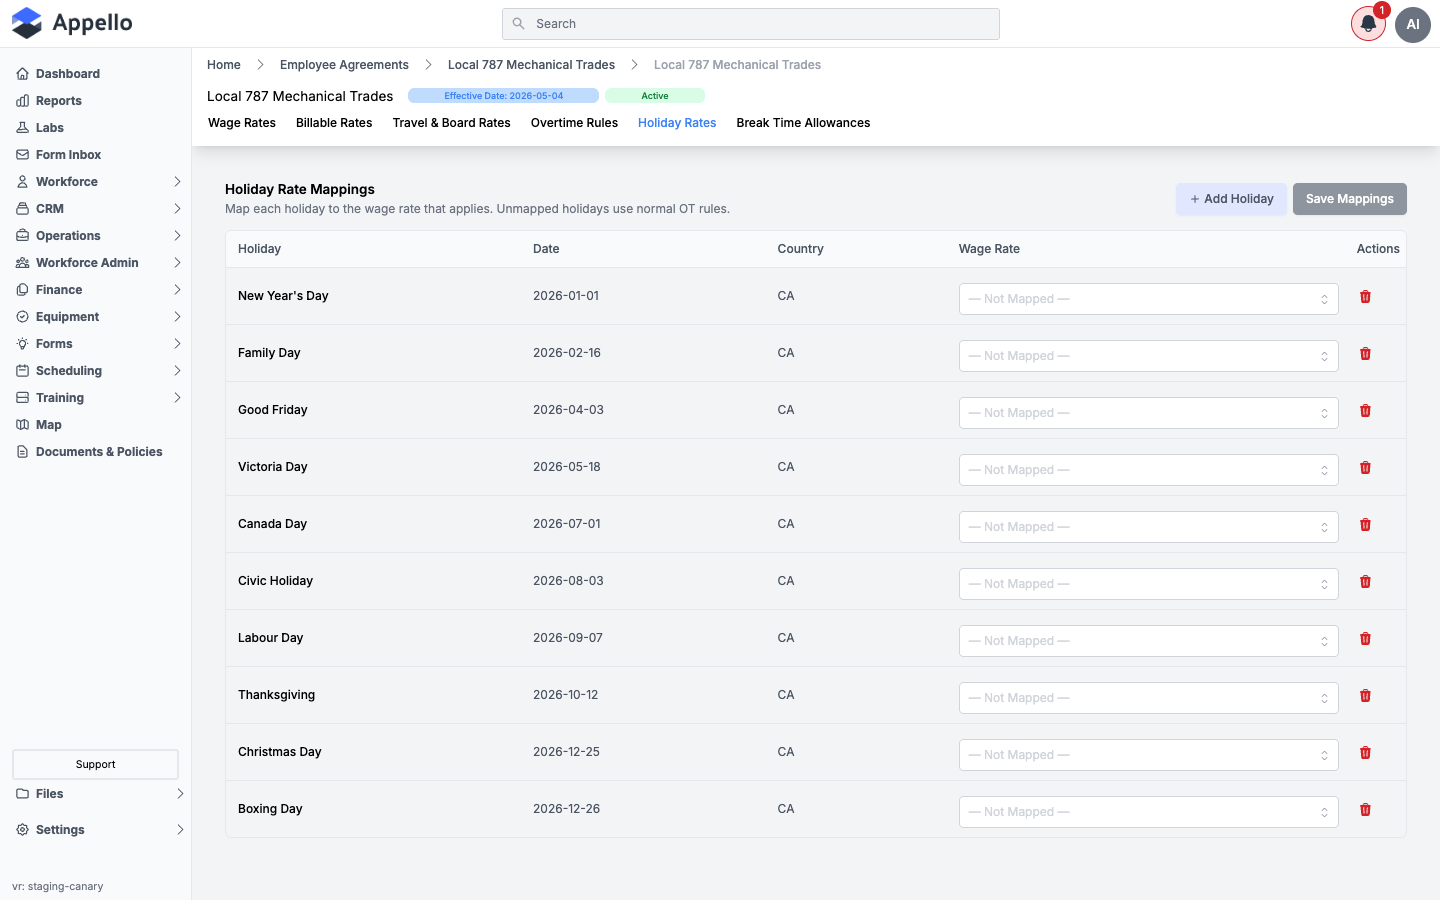
Task: Select a wage rate for Christmas Day
Action: 1148,755
